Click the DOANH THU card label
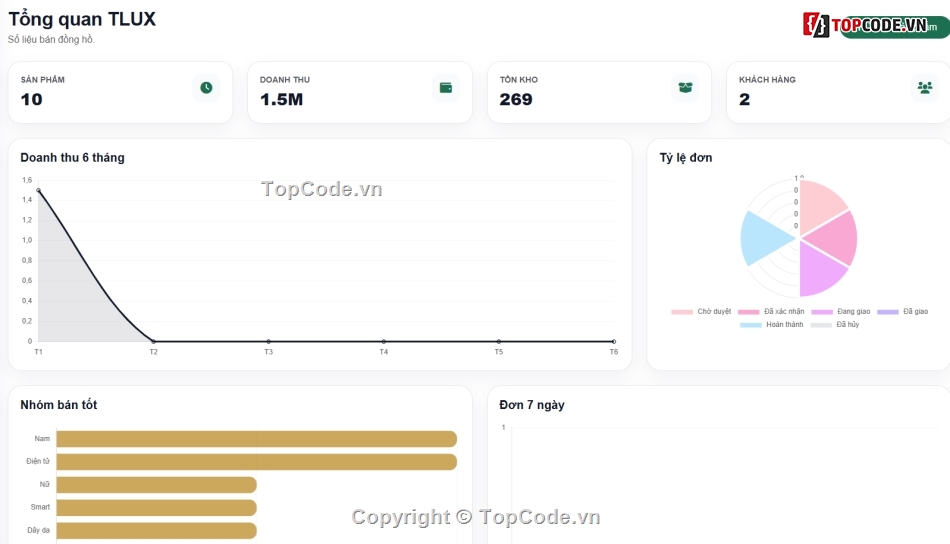950x544 pixels. tap(285, 80)
